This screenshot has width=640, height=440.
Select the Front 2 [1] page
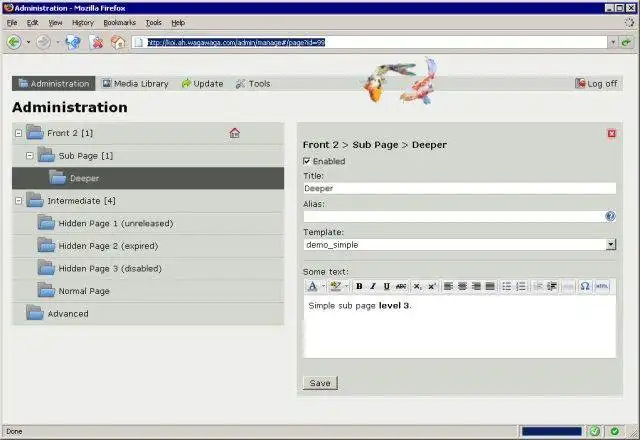70,133
